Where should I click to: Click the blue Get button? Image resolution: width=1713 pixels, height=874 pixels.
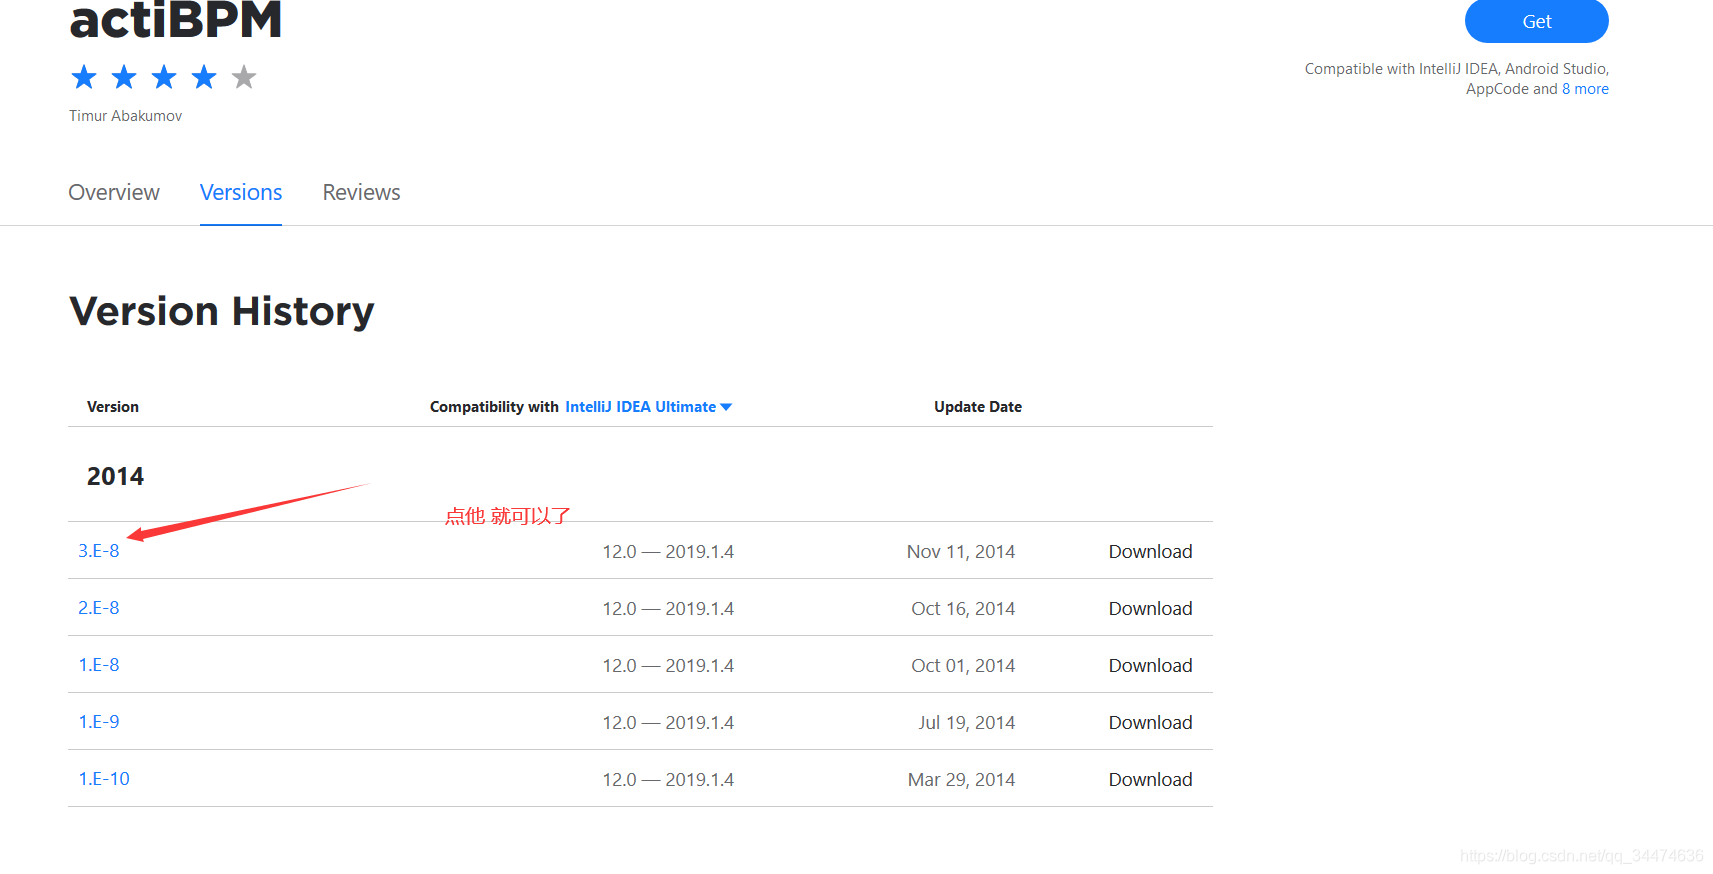pyautogui.click(x=1536, y=21)
